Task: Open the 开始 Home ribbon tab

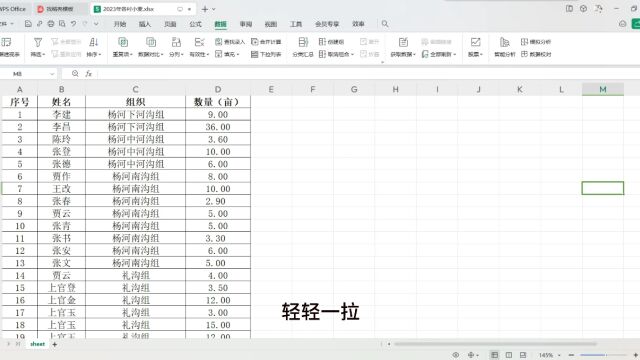Action: coord(120,24)
